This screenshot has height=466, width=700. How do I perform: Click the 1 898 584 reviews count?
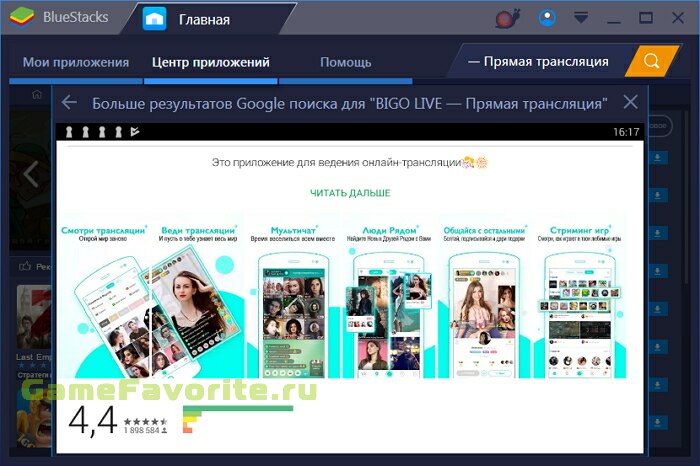click(x=145, y=430)
